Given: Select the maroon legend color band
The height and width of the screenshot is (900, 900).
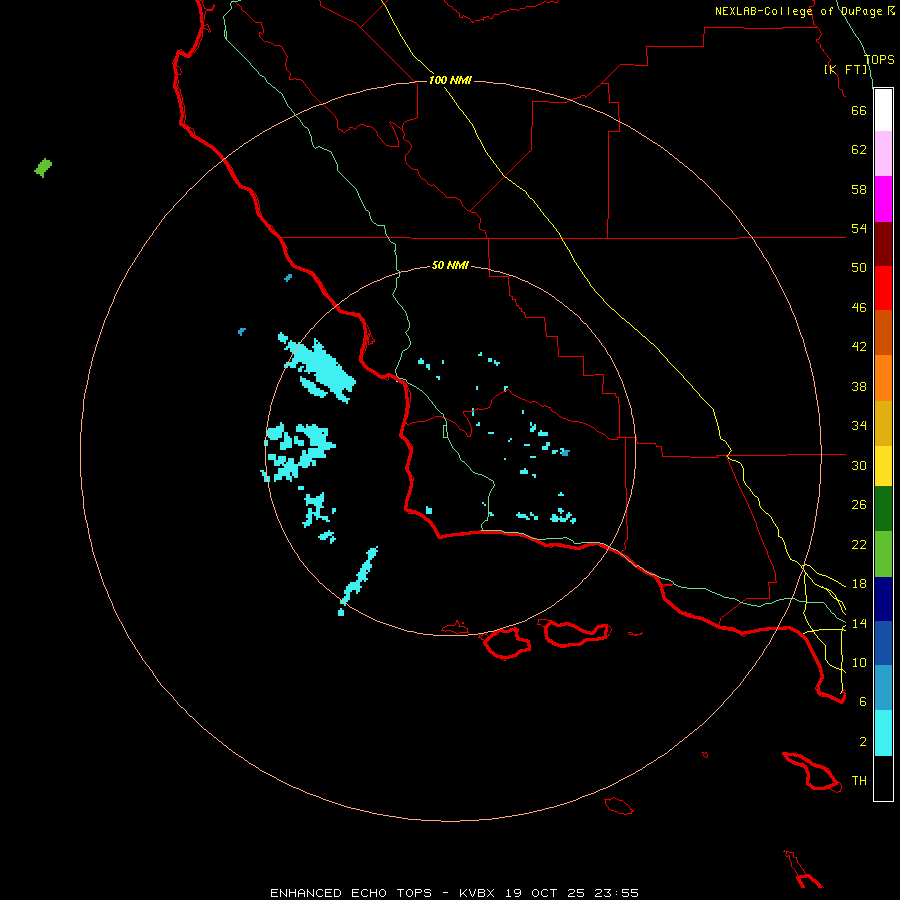Looking at the screenshot, I should (883, 243).
